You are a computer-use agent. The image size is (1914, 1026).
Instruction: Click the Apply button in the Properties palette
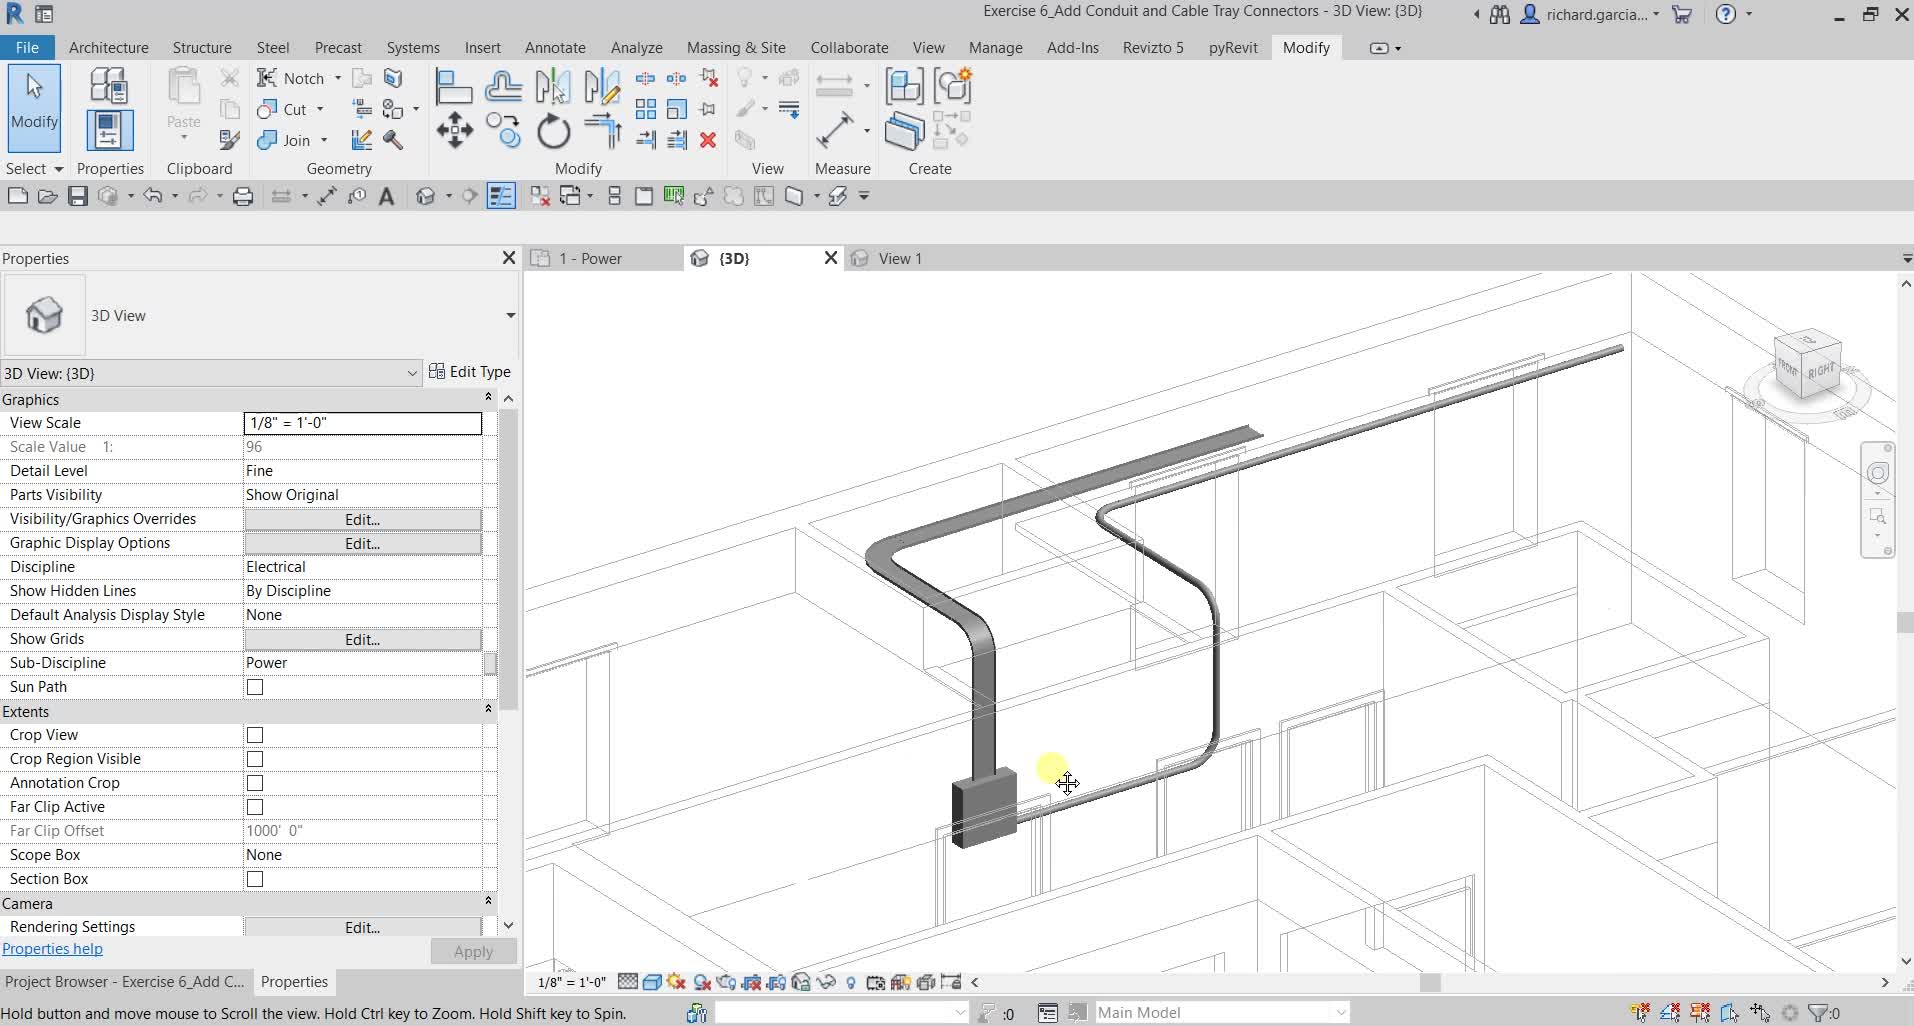click(x=473, y=951)
